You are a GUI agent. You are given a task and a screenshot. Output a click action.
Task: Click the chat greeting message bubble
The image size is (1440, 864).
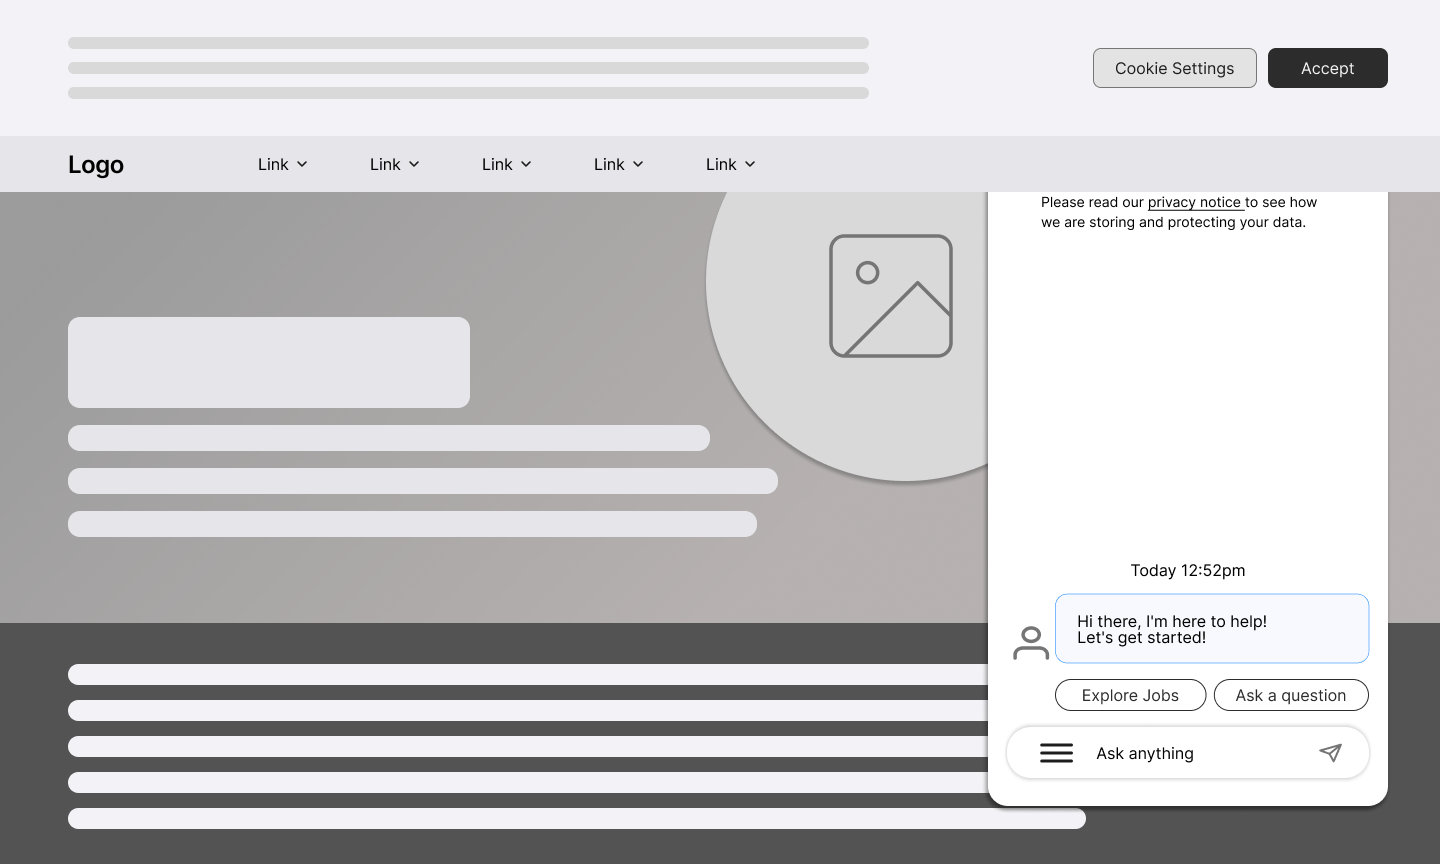(x=1212, y=628)
